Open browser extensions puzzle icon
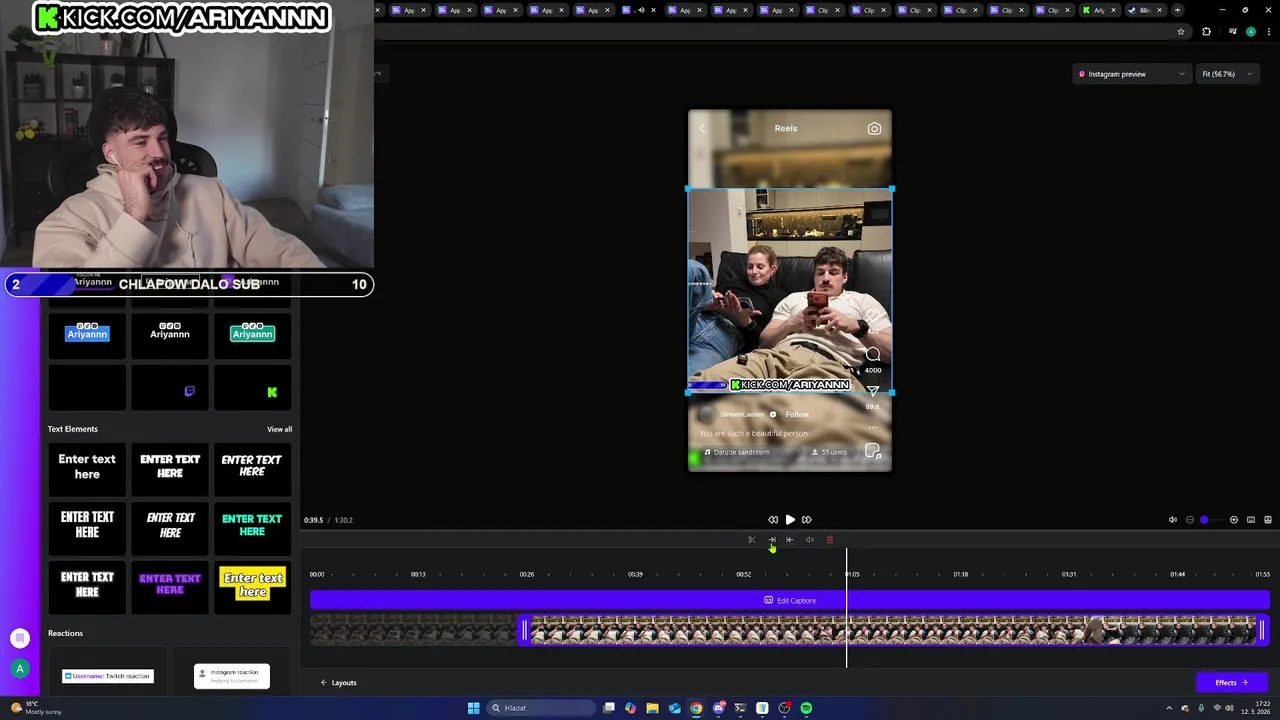Screen dimensions: 1280x720 click(x=1206, y=31)
